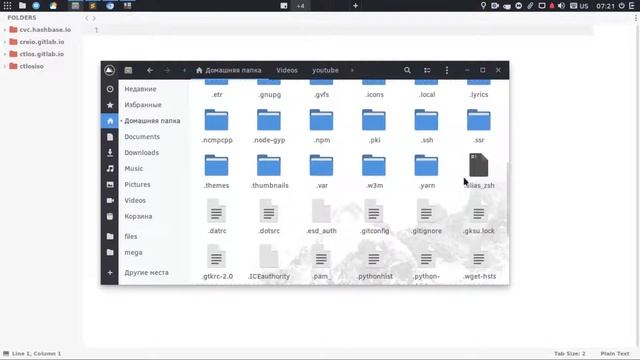Viewport: 640px width, 360px height.
Task: Select the .ssr folder
Action: 478,127
